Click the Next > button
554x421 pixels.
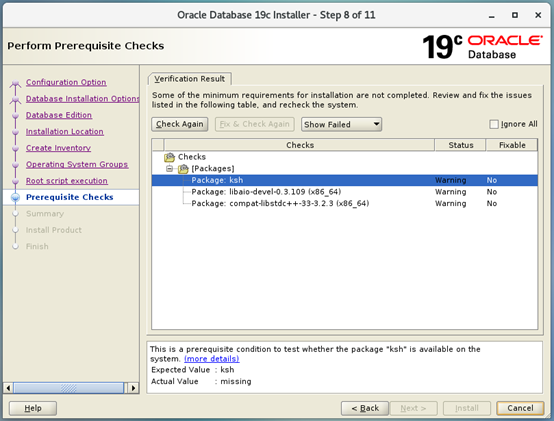pyautogui.click(x=413, y=408)
